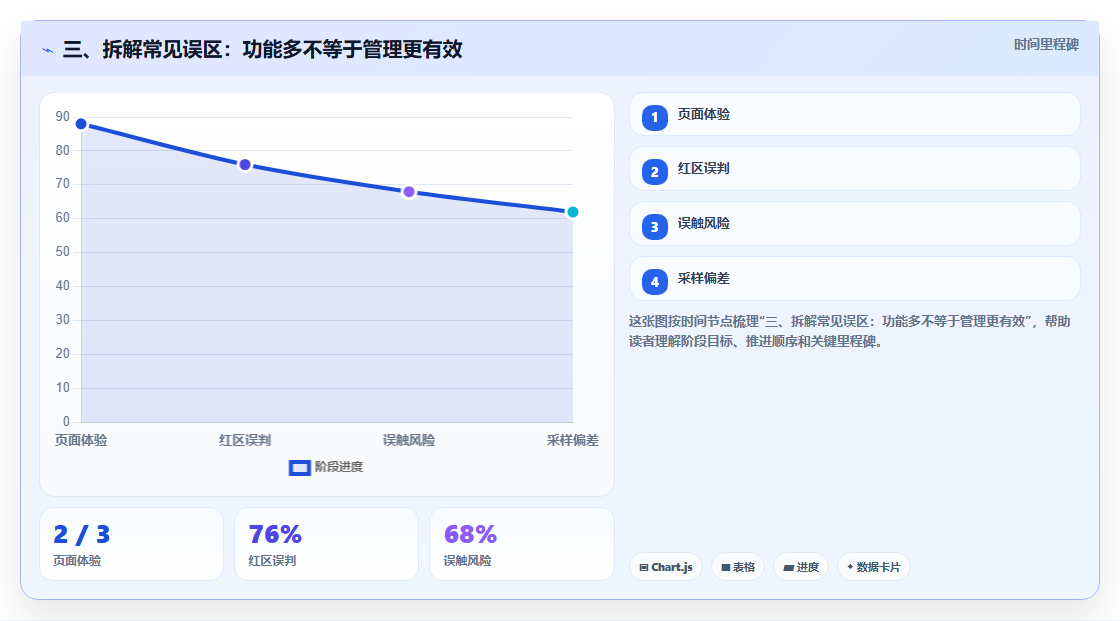This screenshot has height=621, width=1120.
Task: Click the purple 误触风险 data point
Action: [x=409, y=192]
